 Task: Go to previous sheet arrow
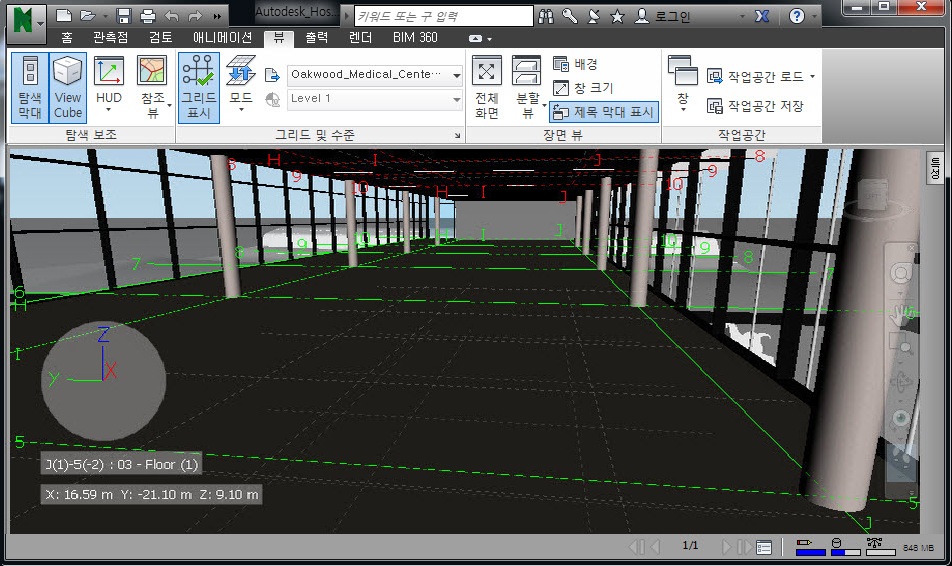point(656,547)
